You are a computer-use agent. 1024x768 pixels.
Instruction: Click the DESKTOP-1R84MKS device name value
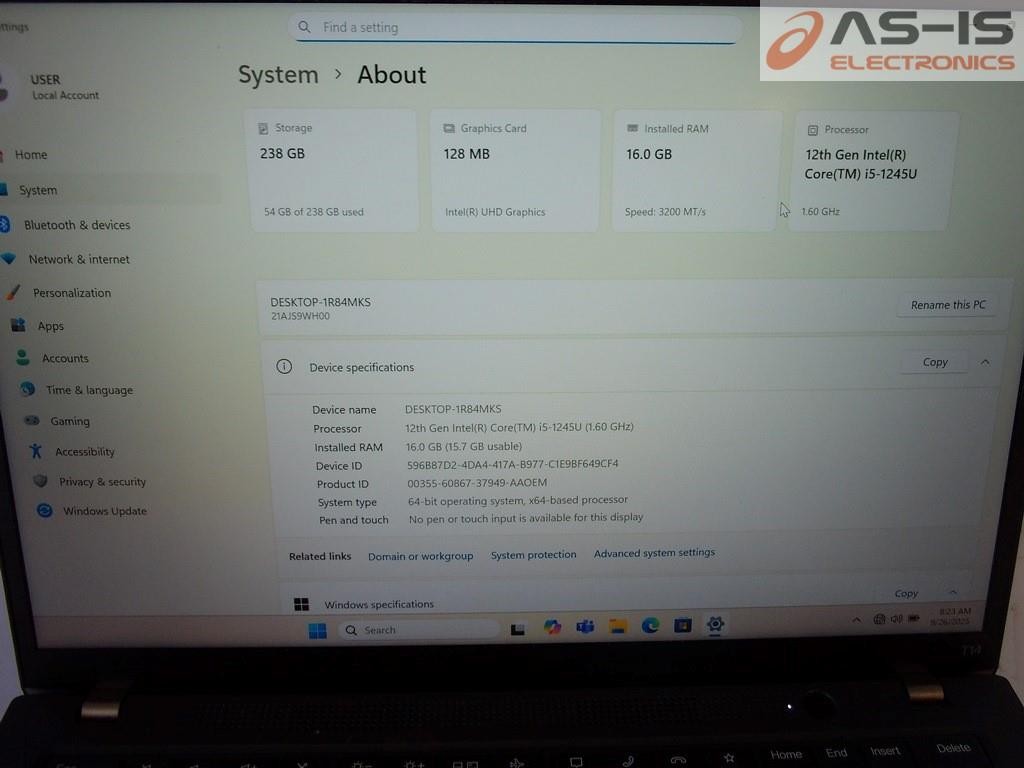[x=453, y=409]
